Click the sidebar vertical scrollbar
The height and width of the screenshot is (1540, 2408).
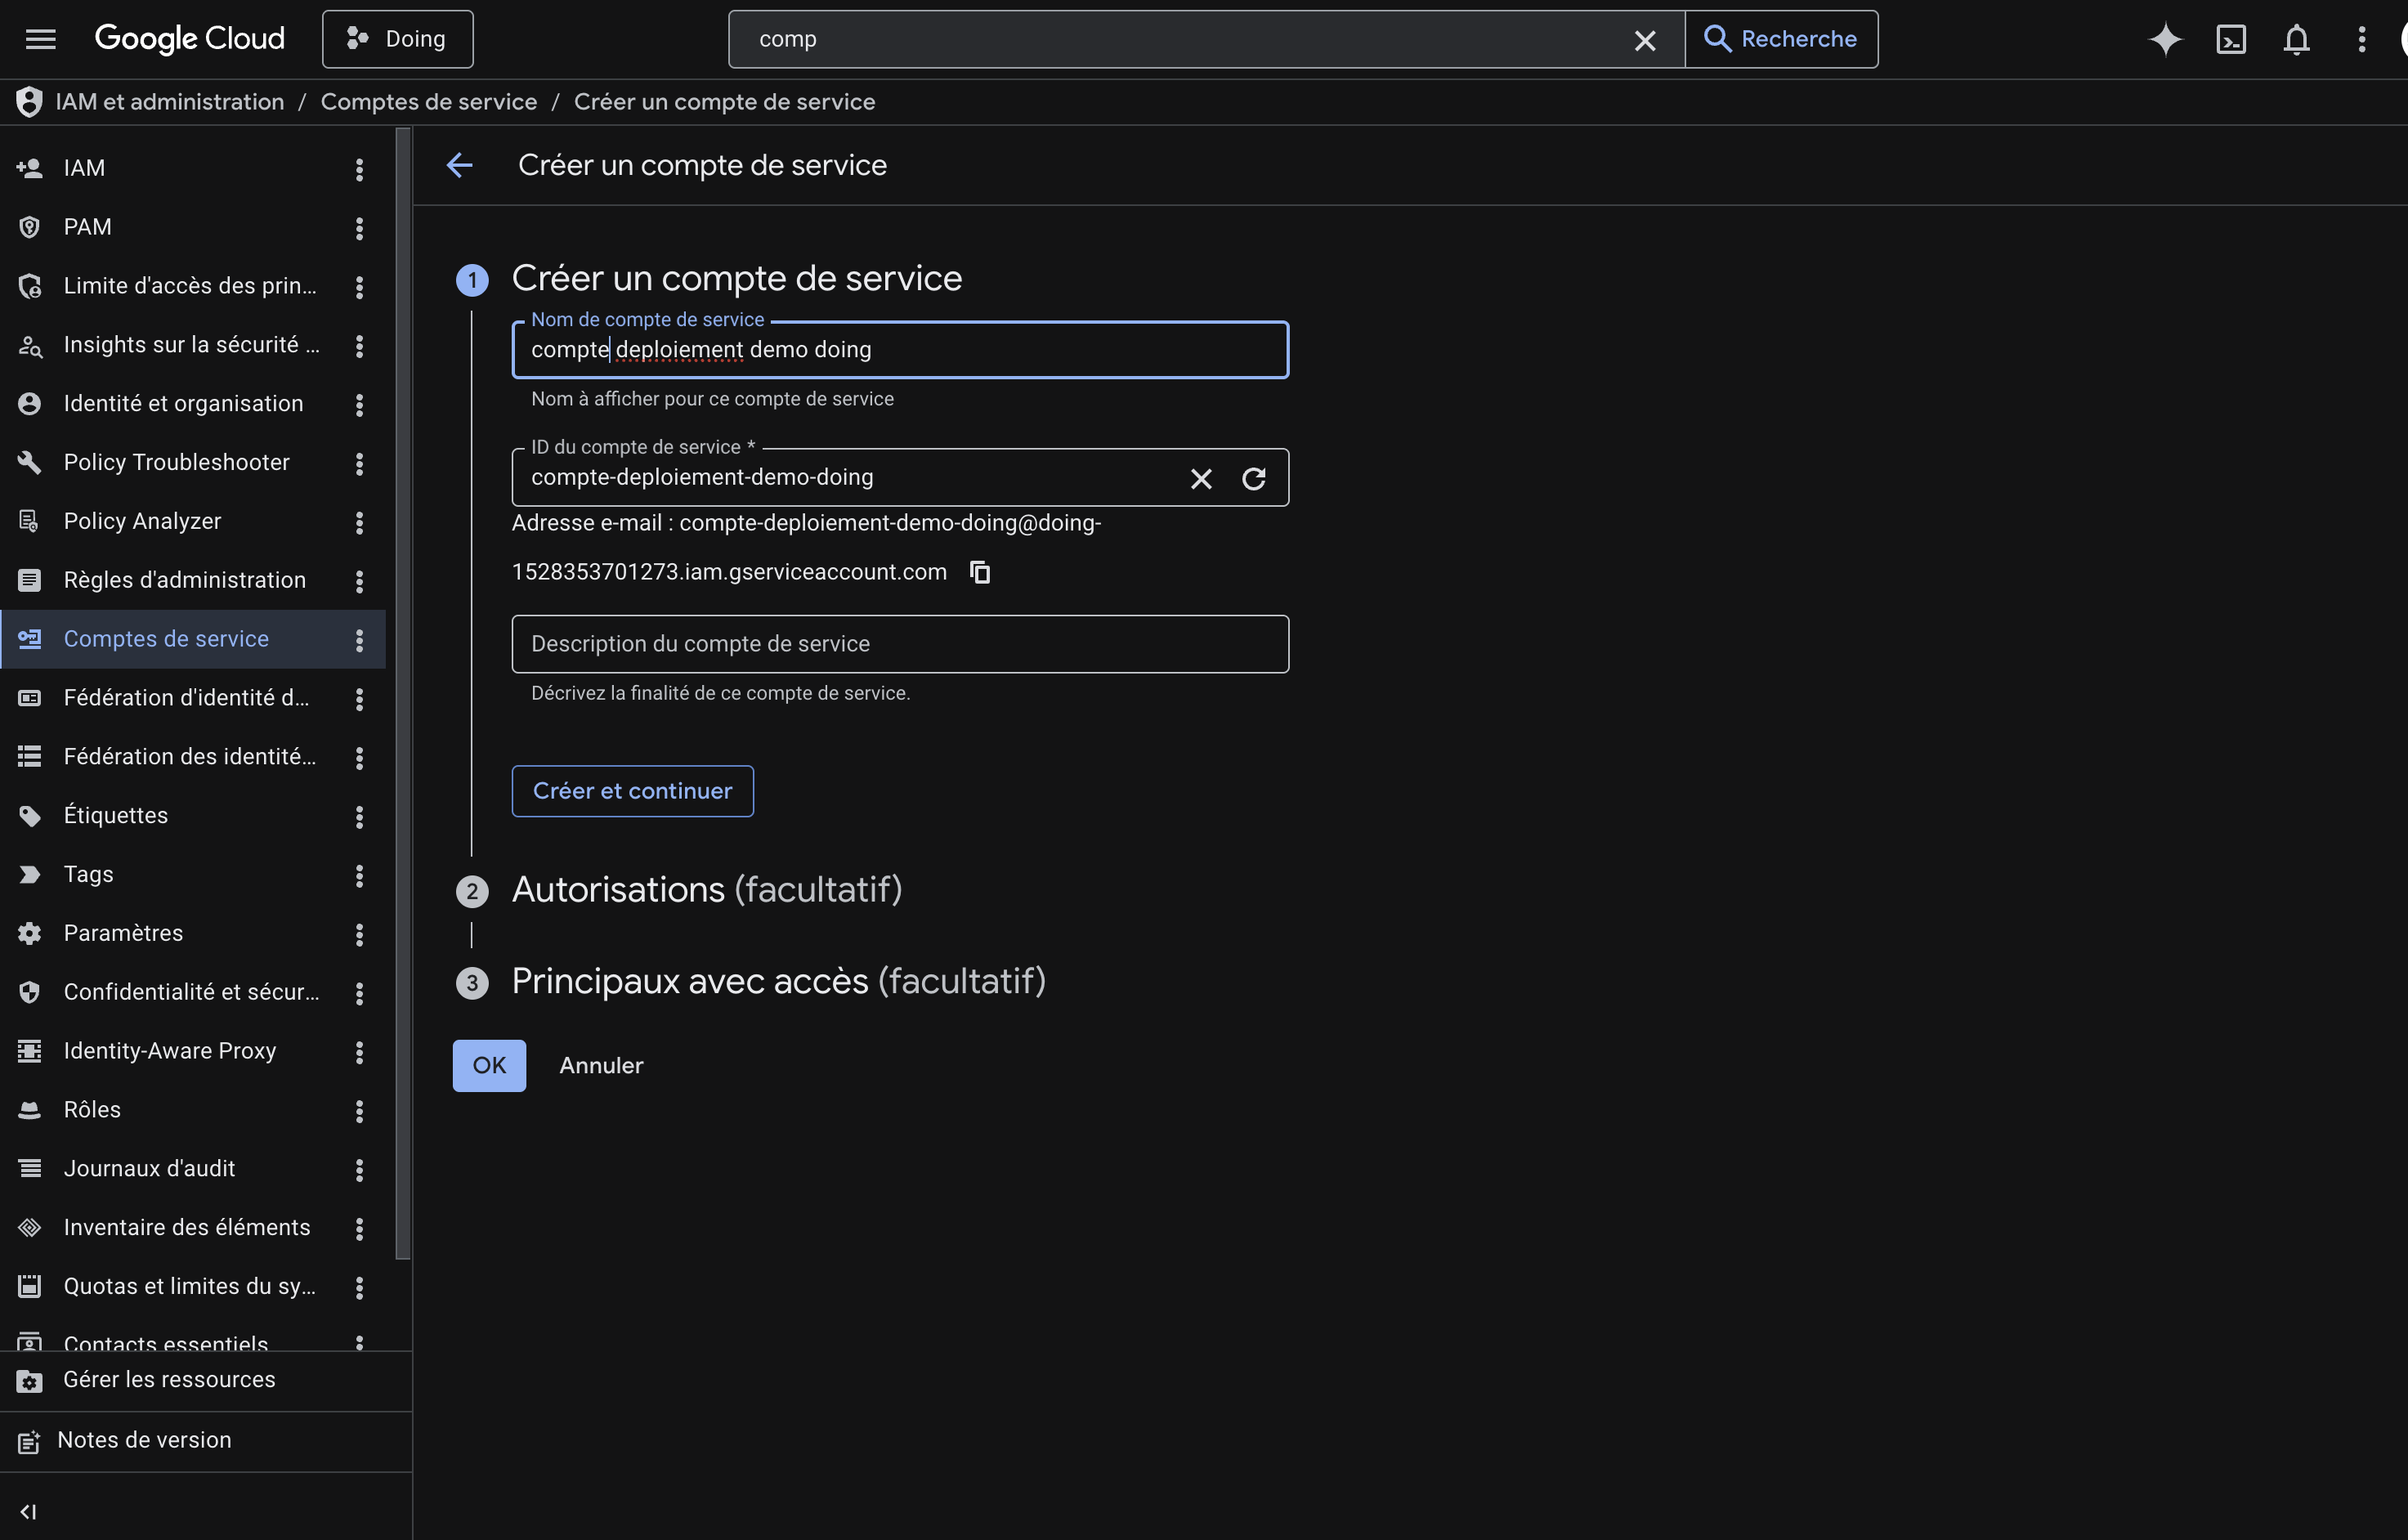point(403,694)
